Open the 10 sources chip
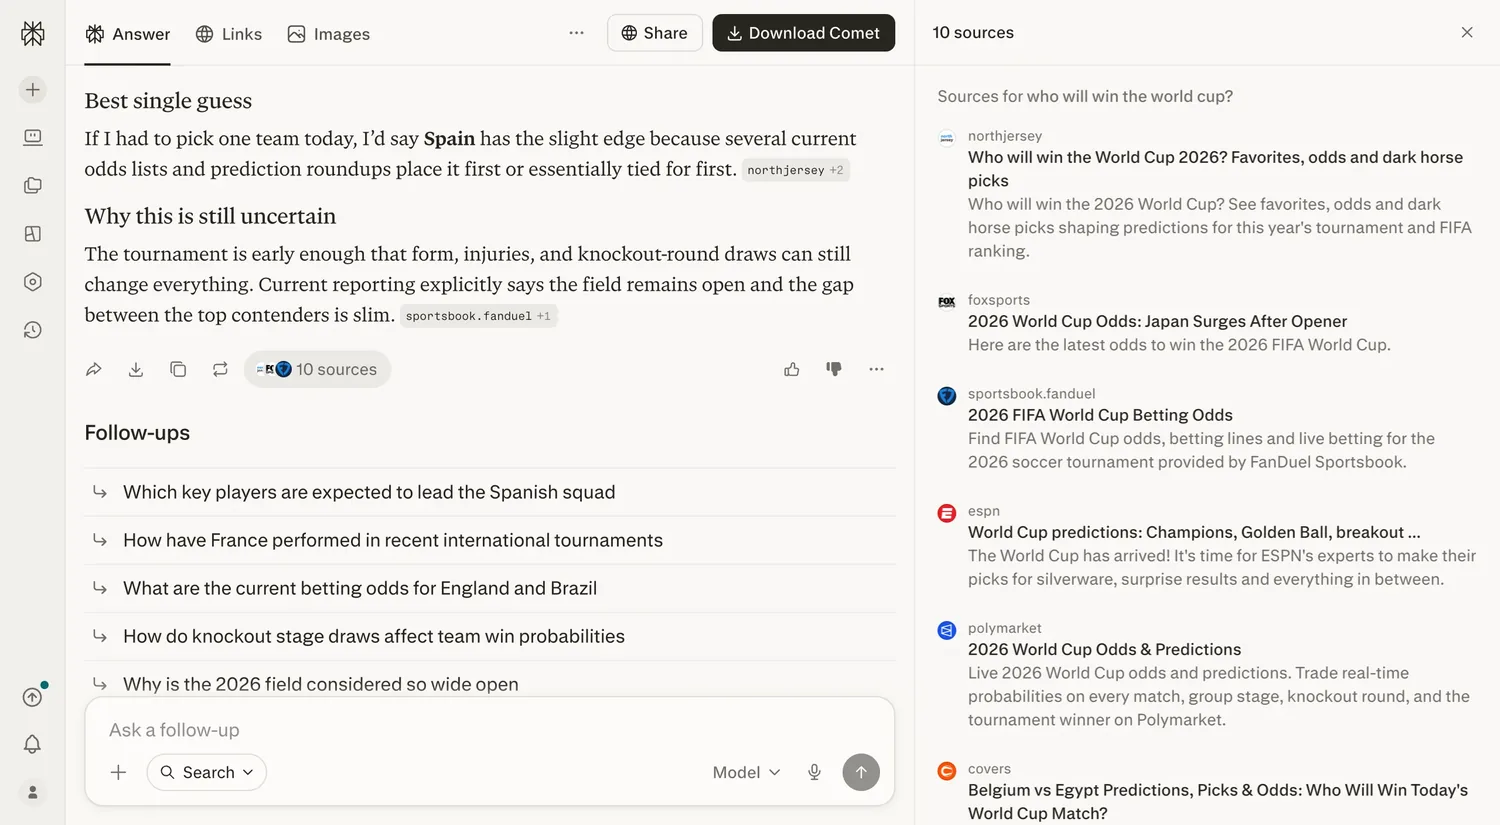The image size is (1500, 825). click(x=317, y=369)
